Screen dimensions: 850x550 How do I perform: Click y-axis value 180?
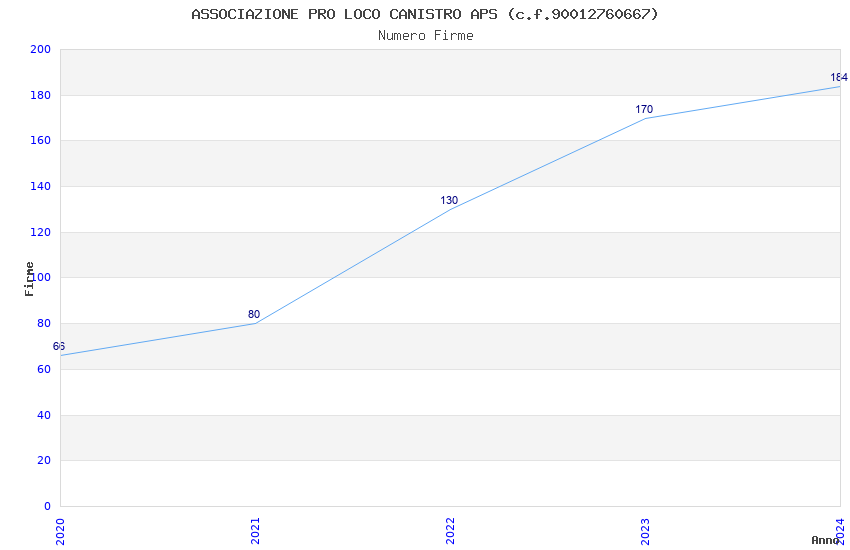tap(41, 95)
